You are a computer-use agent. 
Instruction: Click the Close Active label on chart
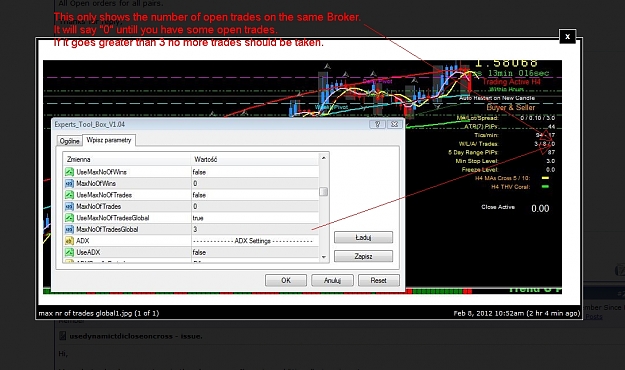tap(498, 207)
